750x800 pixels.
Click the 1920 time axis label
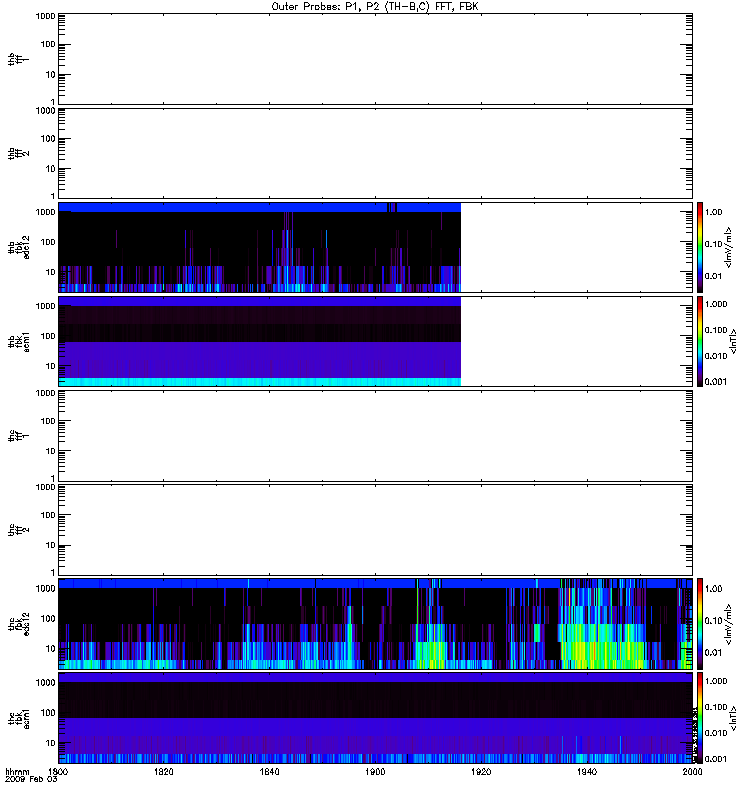tap(481, 771)
